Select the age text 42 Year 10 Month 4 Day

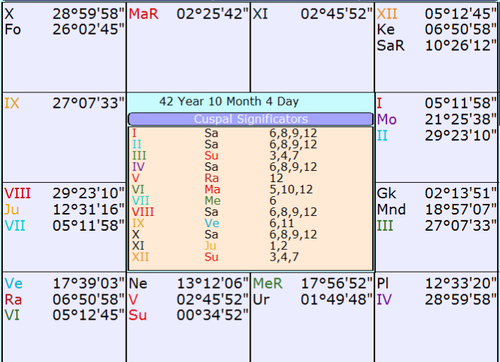coord(229,101)
